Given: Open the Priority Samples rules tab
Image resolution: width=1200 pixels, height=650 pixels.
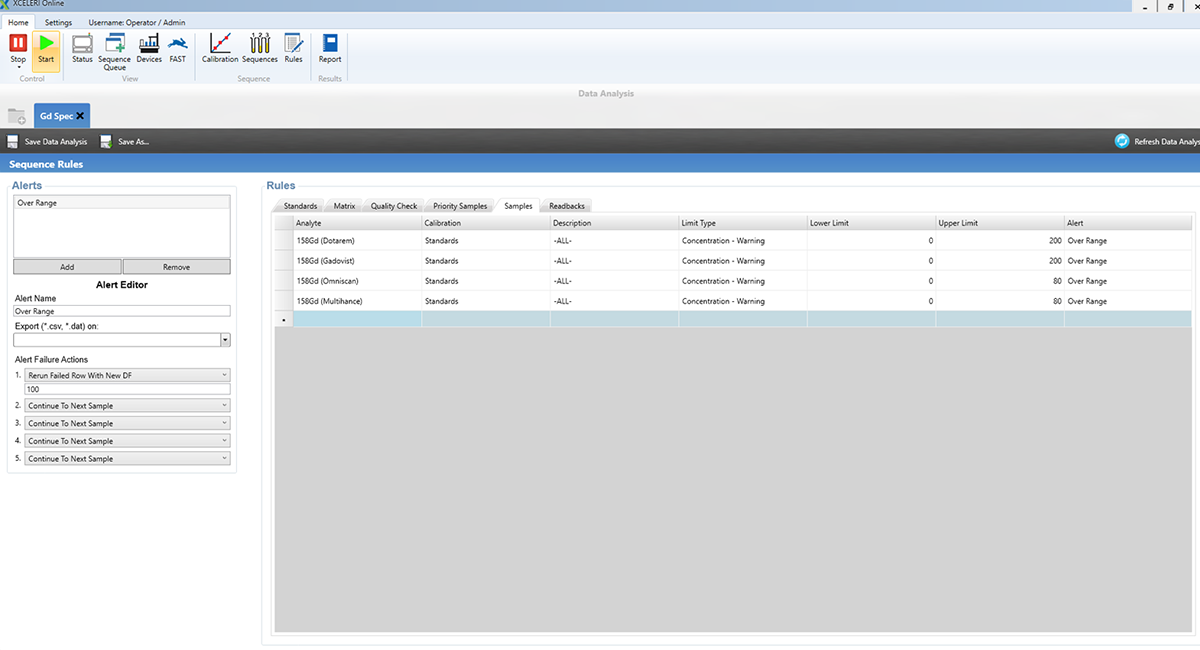Looking at the screenshot, I should [x=460, y=206].
